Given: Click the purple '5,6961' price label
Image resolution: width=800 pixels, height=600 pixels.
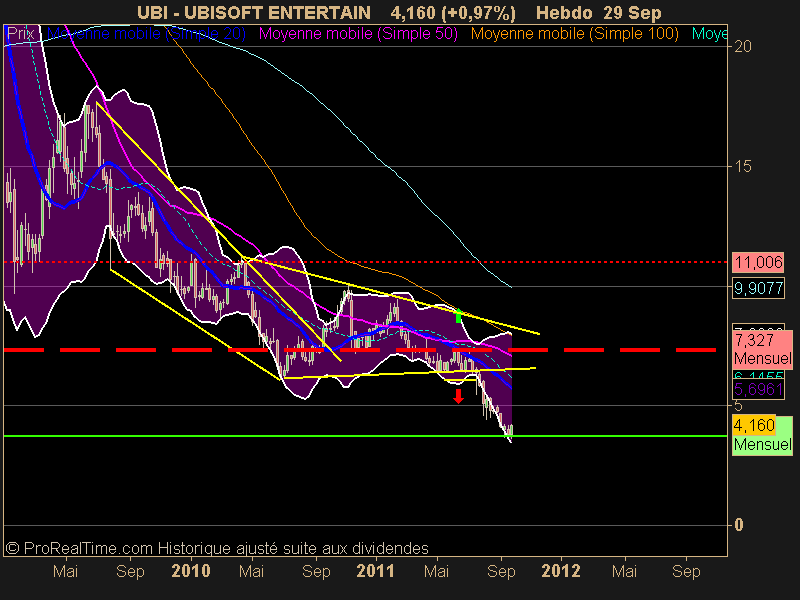Looking at the screenshot, I should point(758,390).
